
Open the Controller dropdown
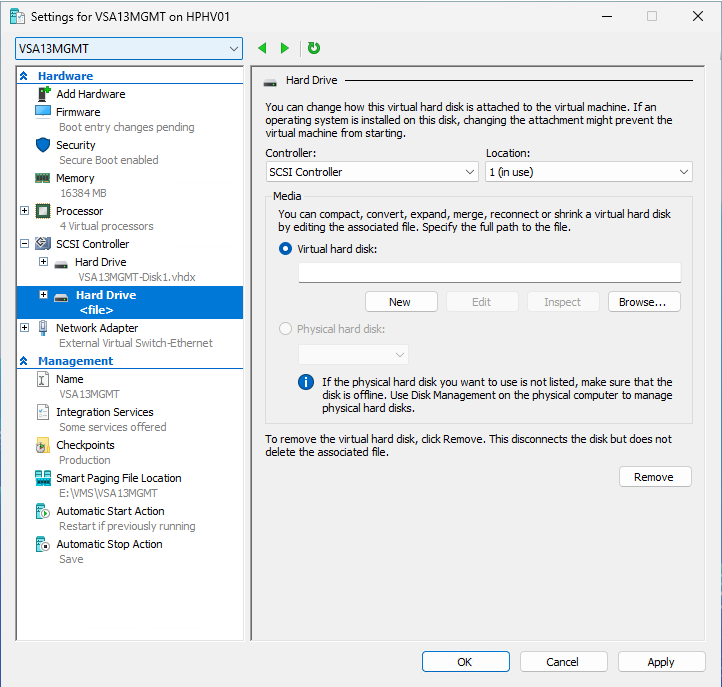pyautogui.click(x=372, y=172)
